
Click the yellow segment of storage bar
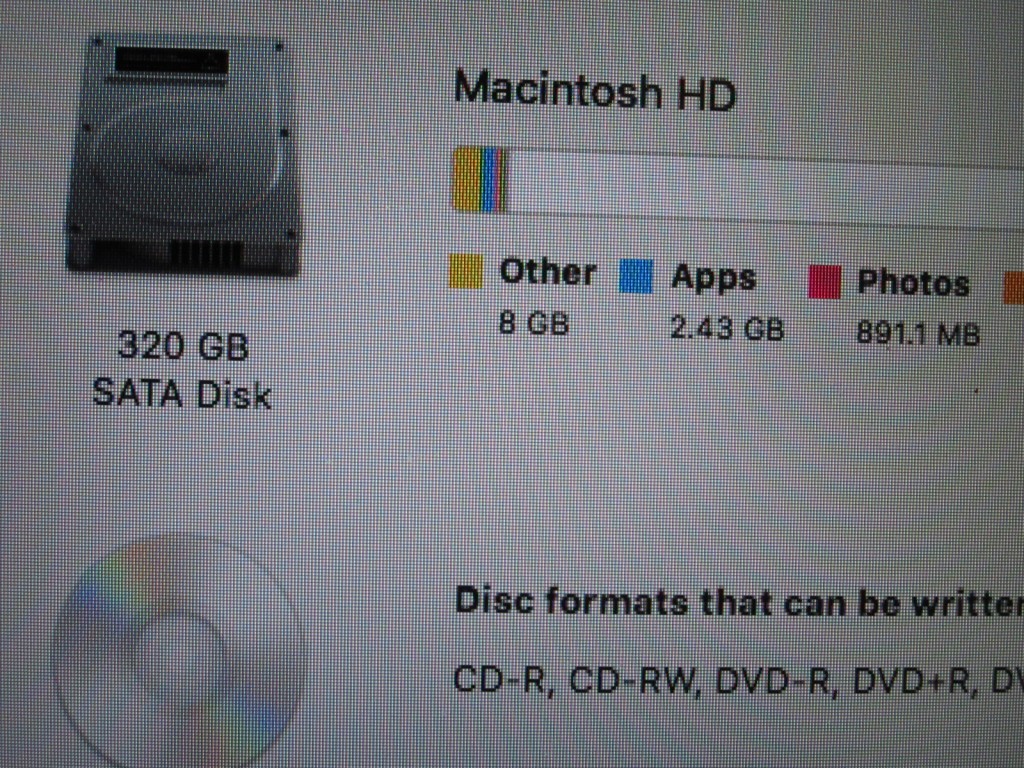(x=468, y=179)
